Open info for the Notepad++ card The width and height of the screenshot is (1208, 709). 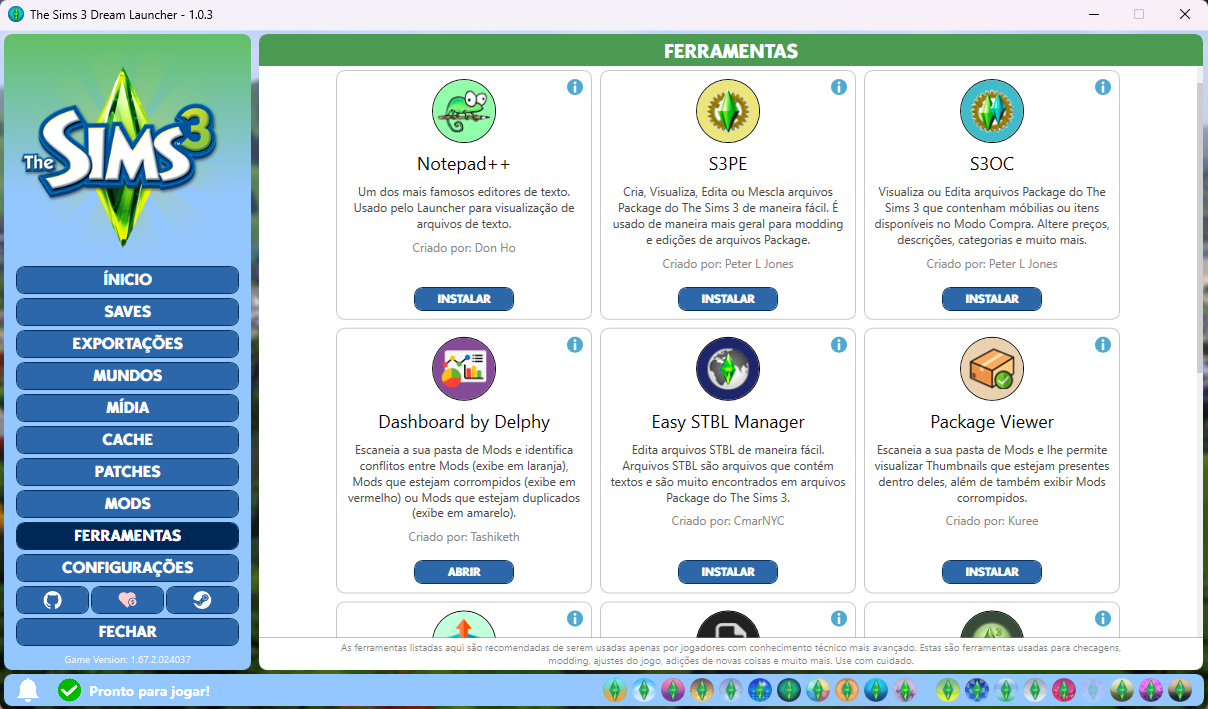575,87
